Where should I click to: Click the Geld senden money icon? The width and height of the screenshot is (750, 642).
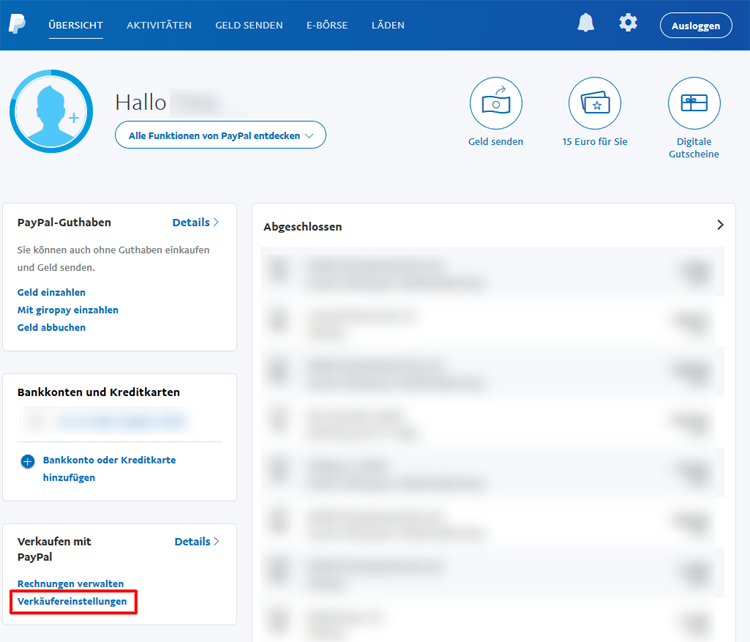coord(496,103)
